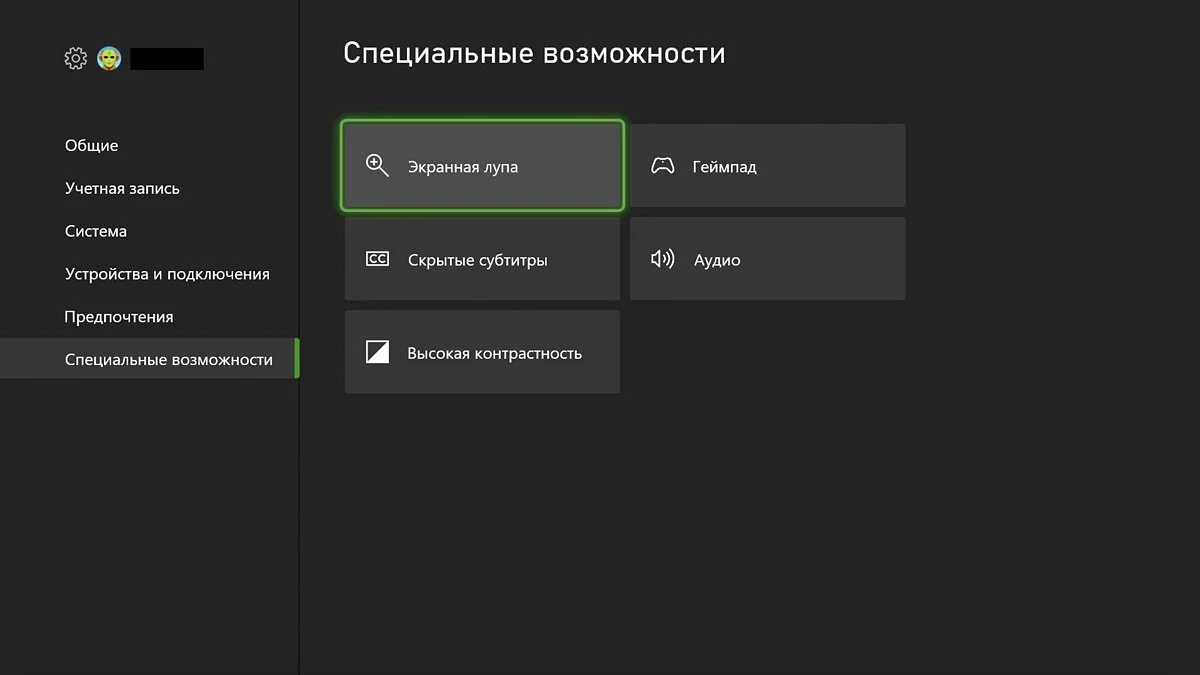The width and height of the screenshot is (1200, 675).
Task: Click the high contrast half-square icon
Action: [377, 352]
